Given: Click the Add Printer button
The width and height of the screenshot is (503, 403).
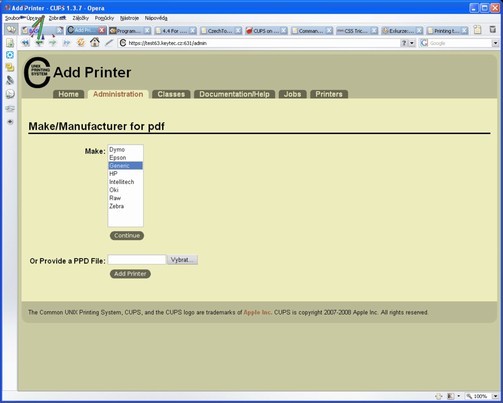Looking at the screenshot, I should [x=130, y=274].
